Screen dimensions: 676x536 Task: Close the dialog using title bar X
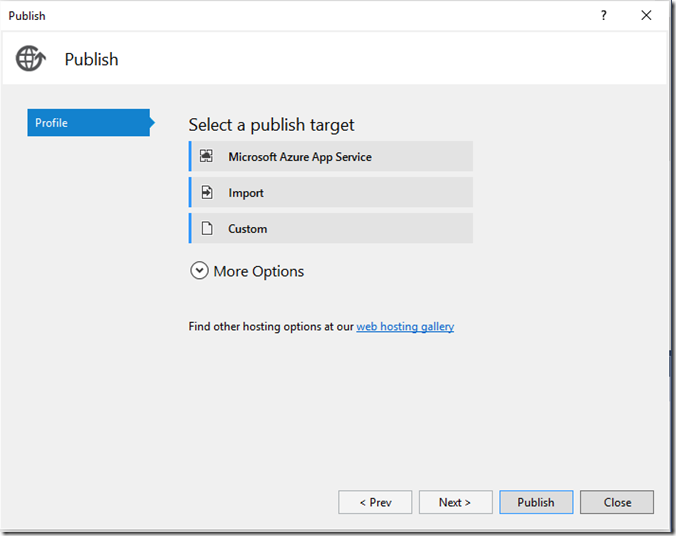647,16
